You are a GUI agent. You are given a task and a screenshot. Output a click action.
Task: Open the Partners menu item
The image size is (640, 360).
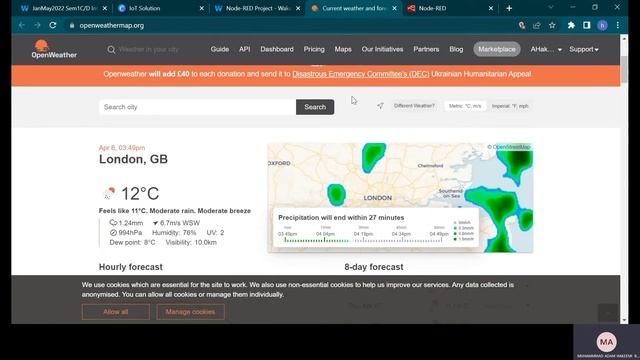click(426, 49)
